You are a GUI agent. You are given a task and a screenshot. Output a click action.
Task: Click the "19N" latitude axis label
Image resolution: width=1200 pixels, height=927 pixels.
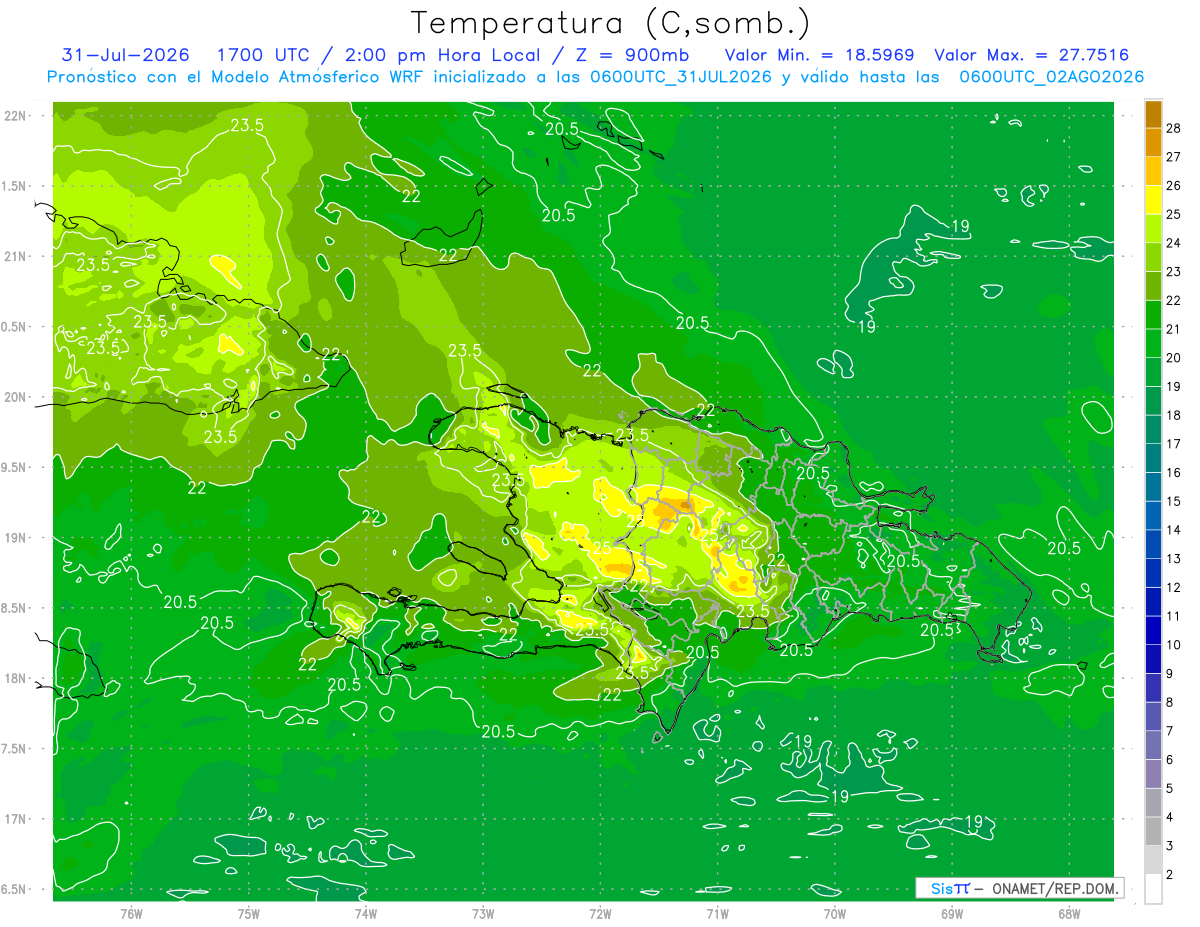pos(15,538)
